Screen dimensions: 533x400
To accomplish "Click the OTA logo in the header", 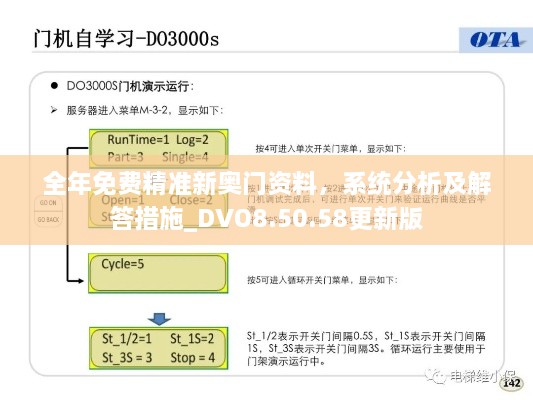I will pos(495,40).
